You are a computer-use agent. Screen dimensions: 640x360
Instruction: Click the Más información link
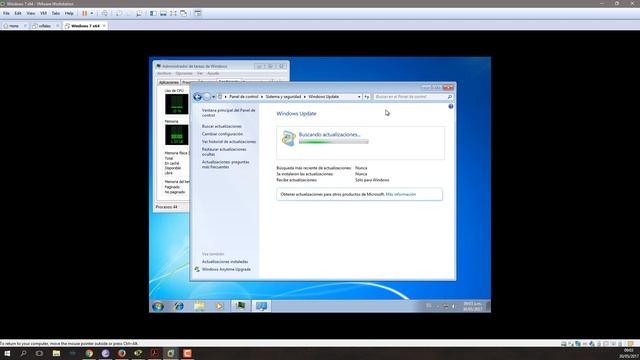pos(401,194)
